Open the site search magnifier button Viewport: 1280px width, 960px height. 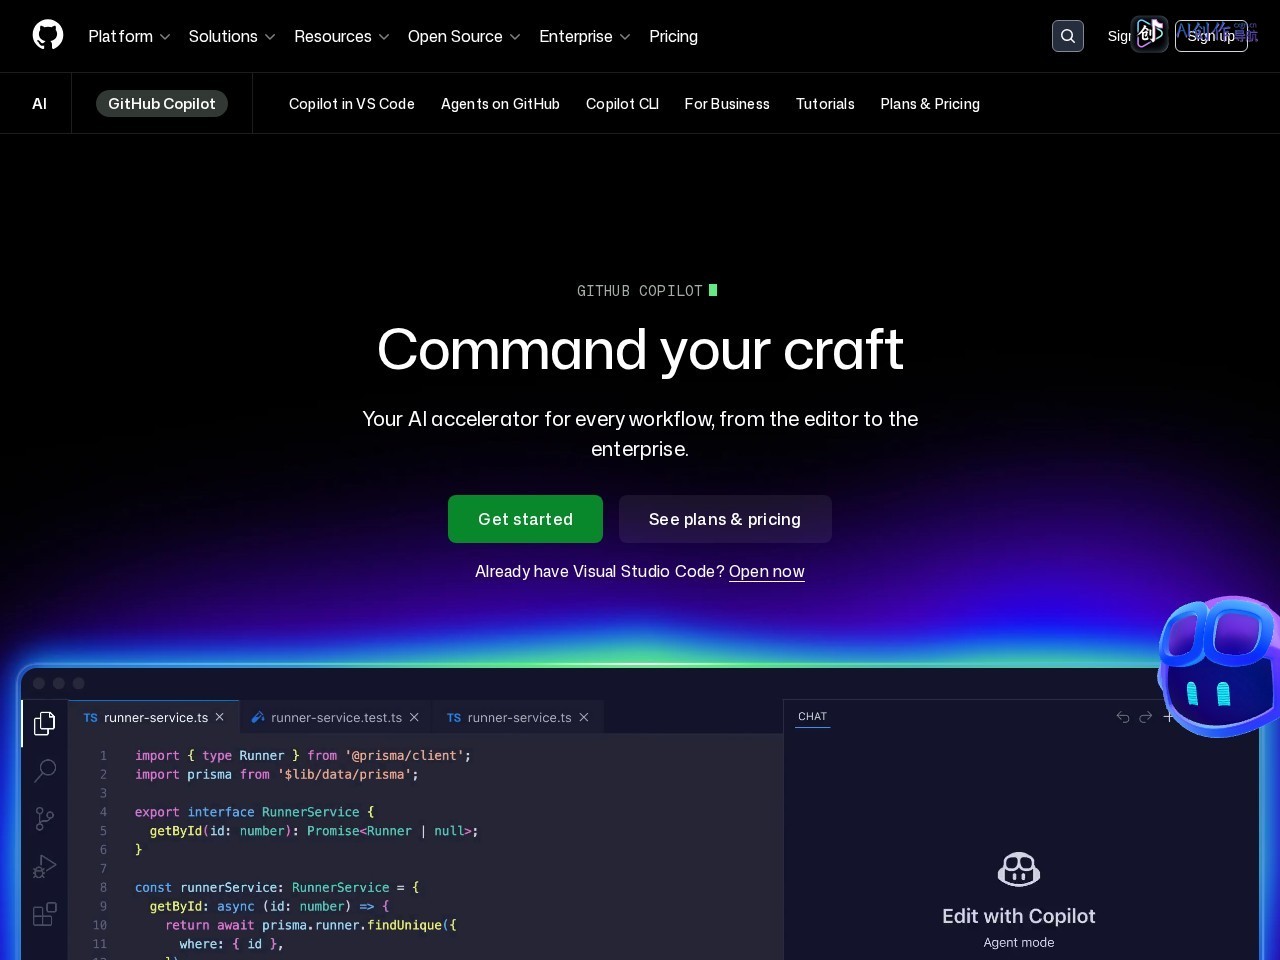coord(1068,36)
